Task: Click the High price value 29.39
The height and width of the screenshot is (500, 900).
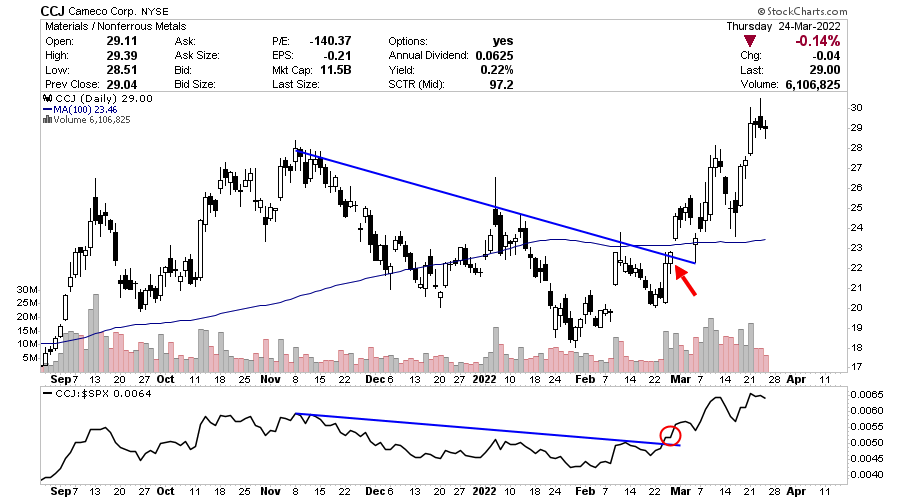Action: (x=122, y=56)
